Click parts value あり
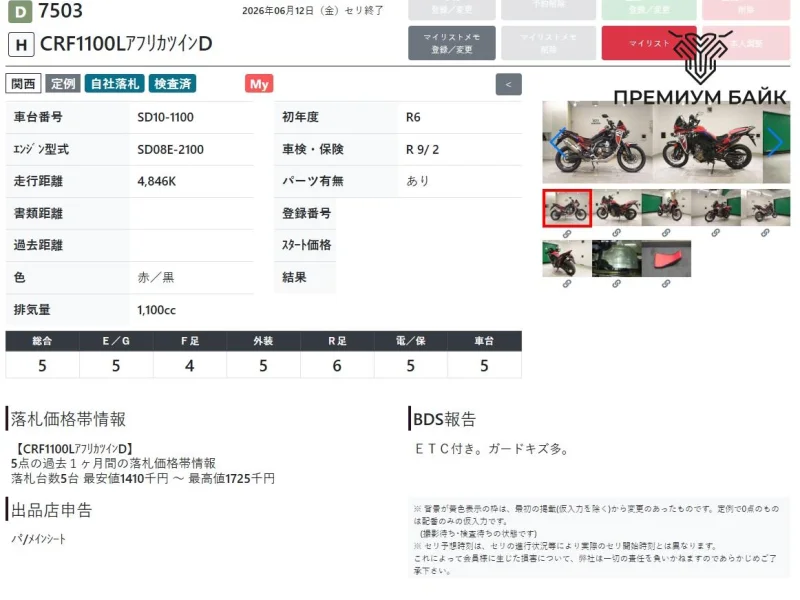 click(417, 181)
